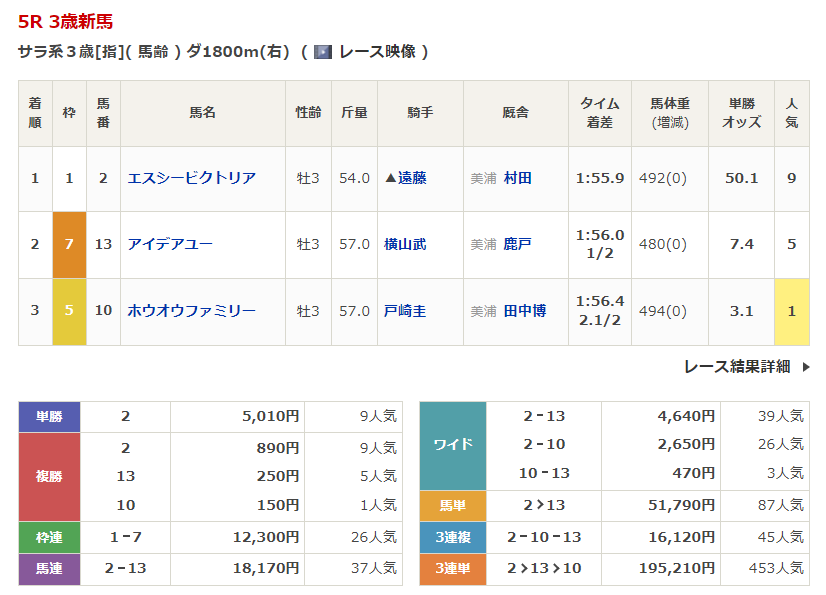Click the 3連単 payout label
The height and width of the screenshot is (595, 826).
[452, 568]
